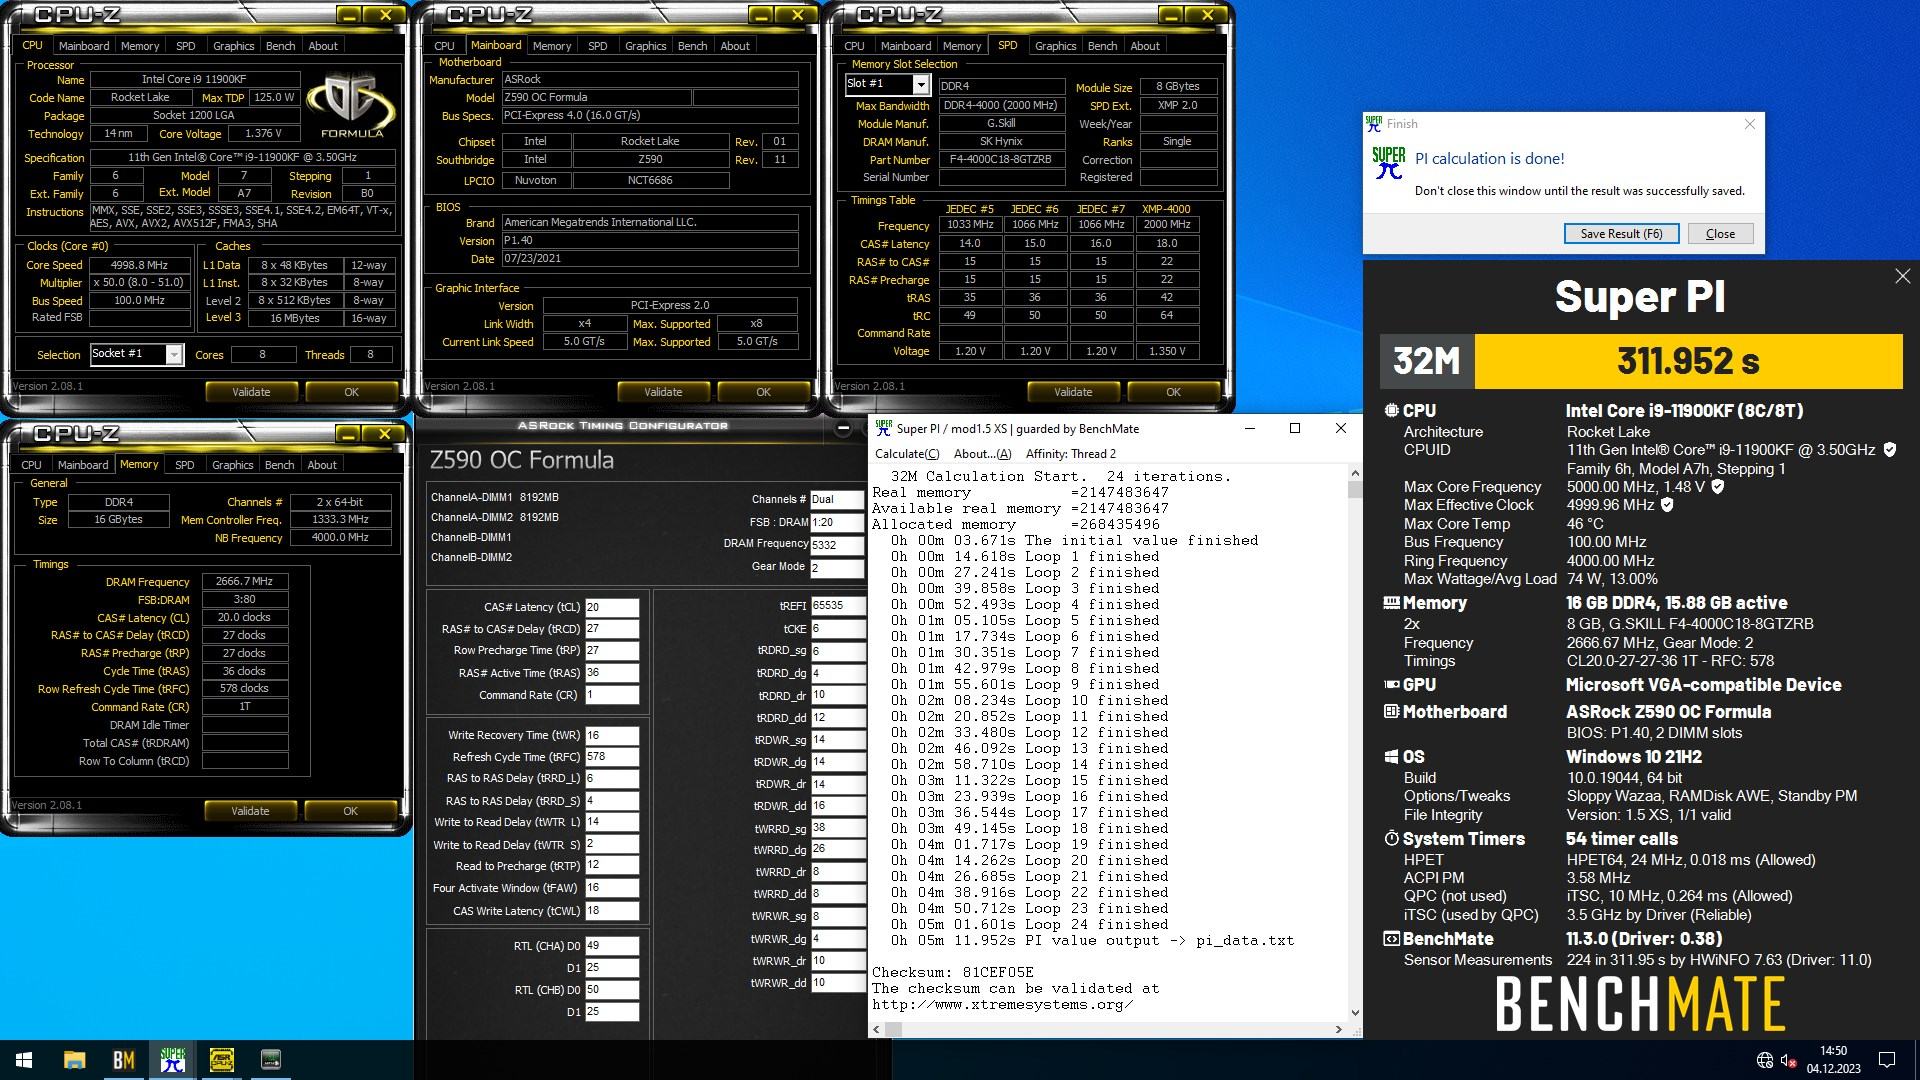The height and width of the screenshot is (1080, 1920).
Task: Switch to Graphics tab in CPU-Z Mainboard window
Action: [645, 46]
